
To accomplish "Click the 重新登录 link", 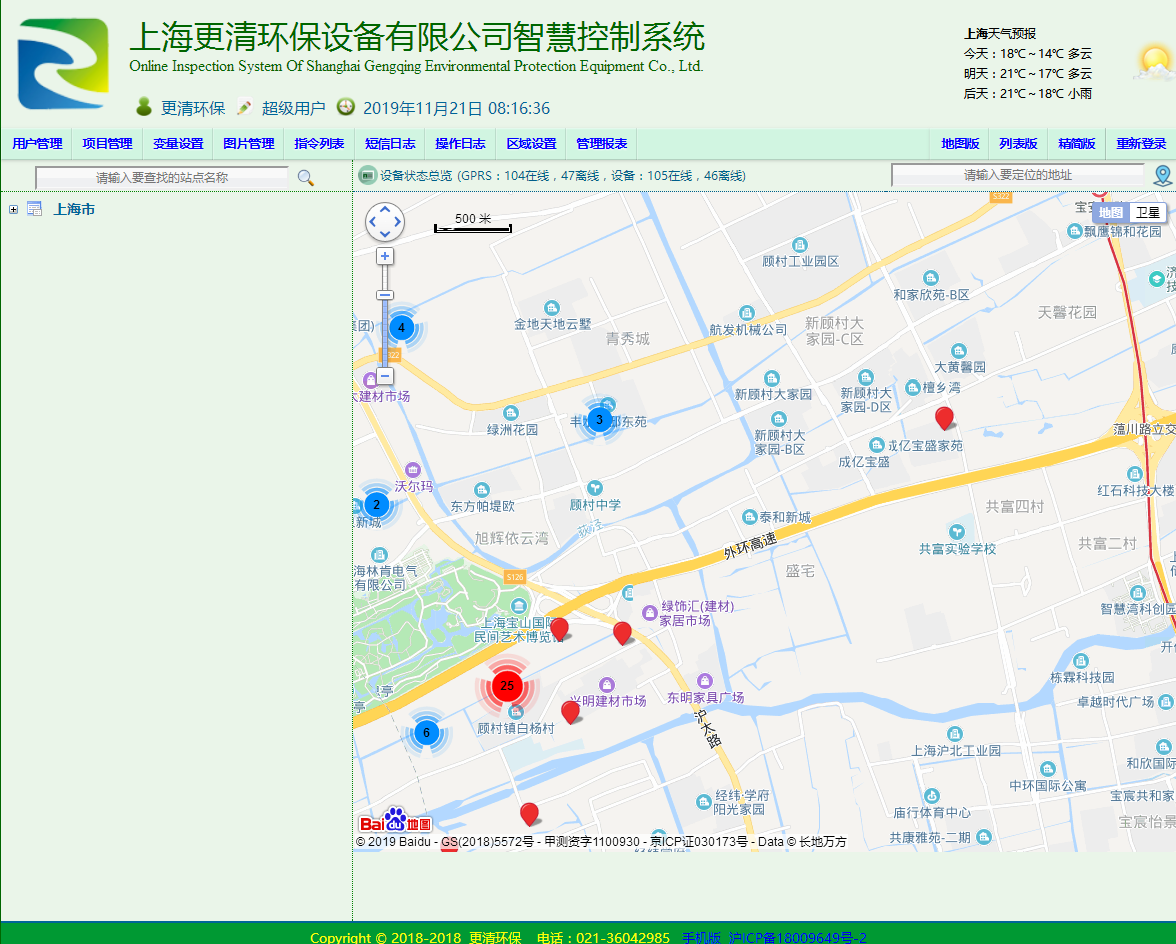I will (x=1141, y=144).
